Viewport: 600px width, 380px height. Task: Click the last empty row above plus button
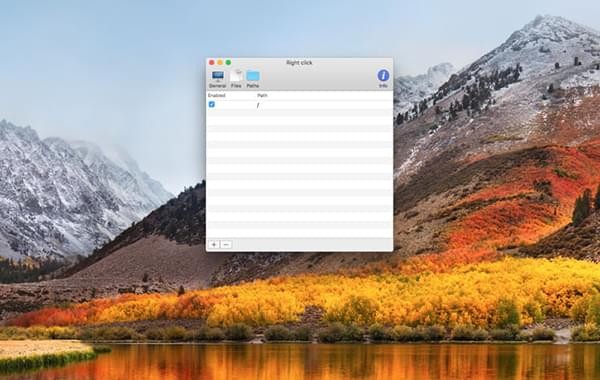(x=299, y=233)
